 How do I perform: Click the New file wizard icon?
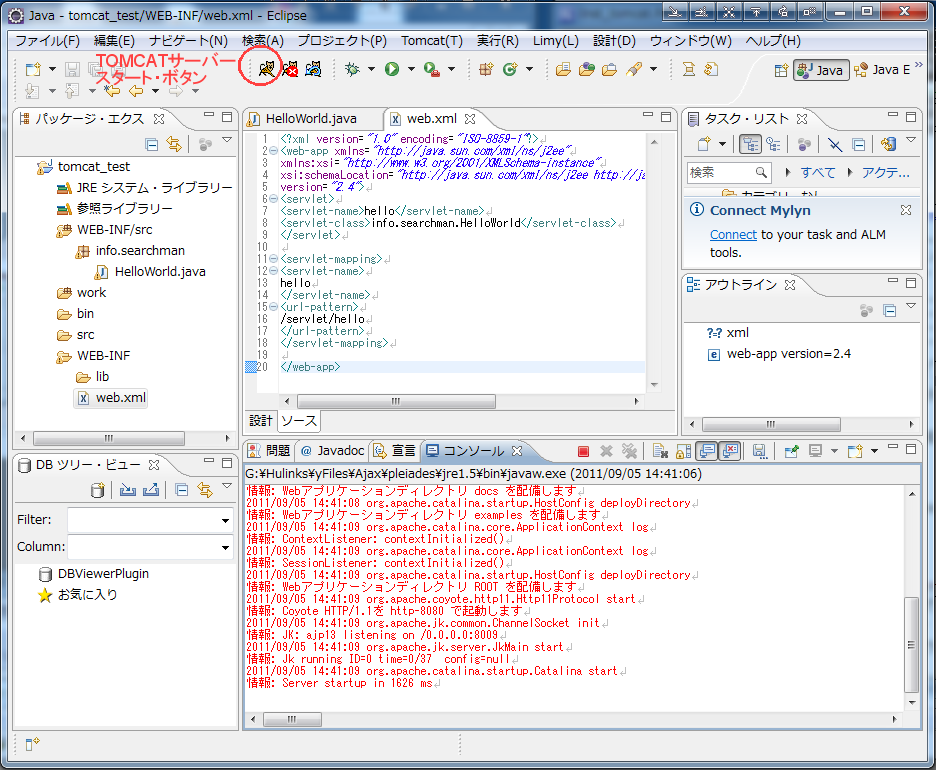[x=33, y=69]
